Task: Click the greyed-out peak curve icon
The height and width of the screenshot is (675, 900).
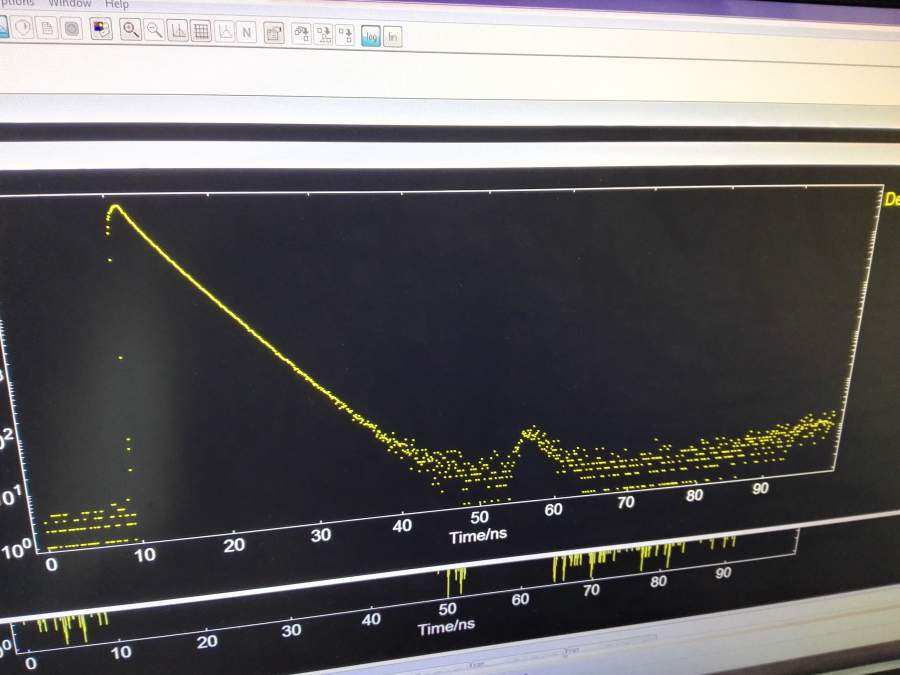Action: 224,32
